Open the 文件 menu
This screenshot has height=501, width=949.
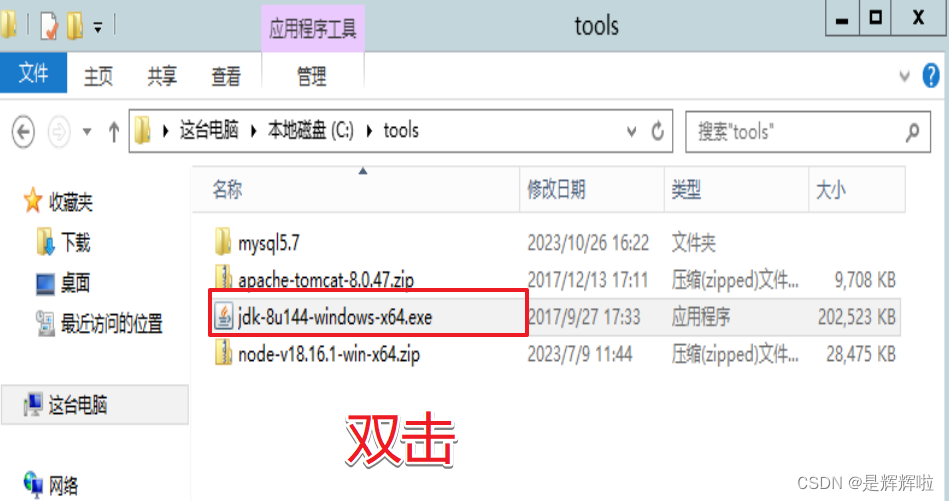click(x=33, y=73)
